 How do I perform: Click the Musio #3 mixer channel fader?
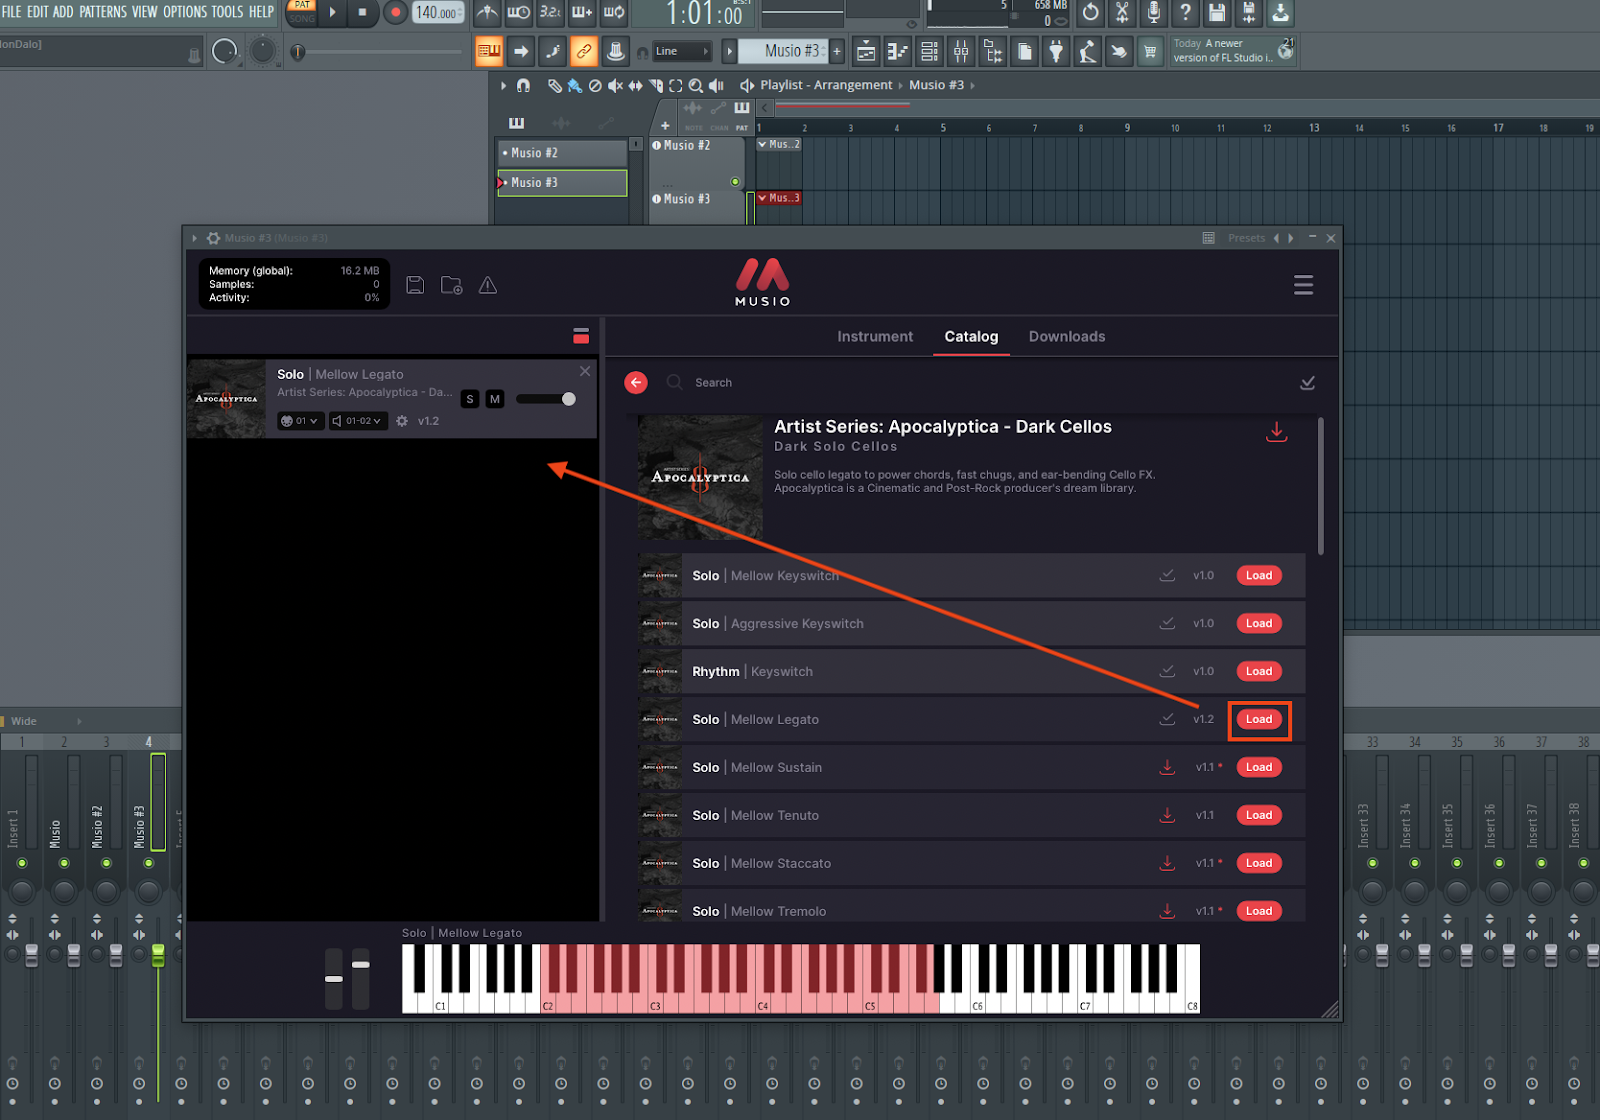pos(158,955)
